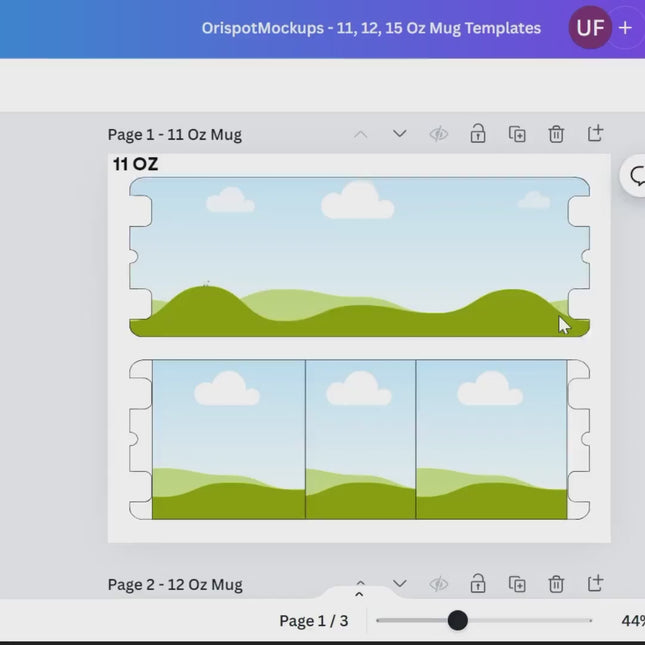Image resolution: width=645 pixels, height=645 pixels.
Task: Move Page 2 down with the chevron
Action: click(x=399, y=584)
